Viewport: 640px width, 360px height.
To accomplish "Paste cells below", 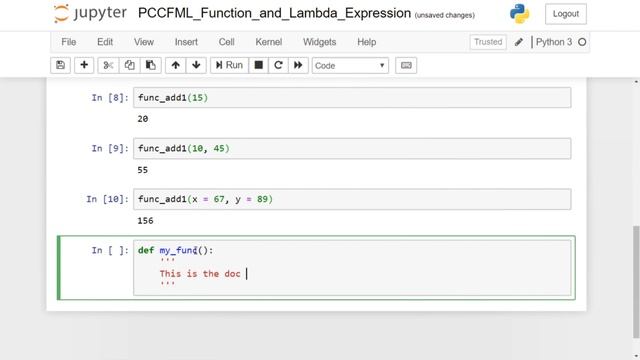I will point(151,65).
